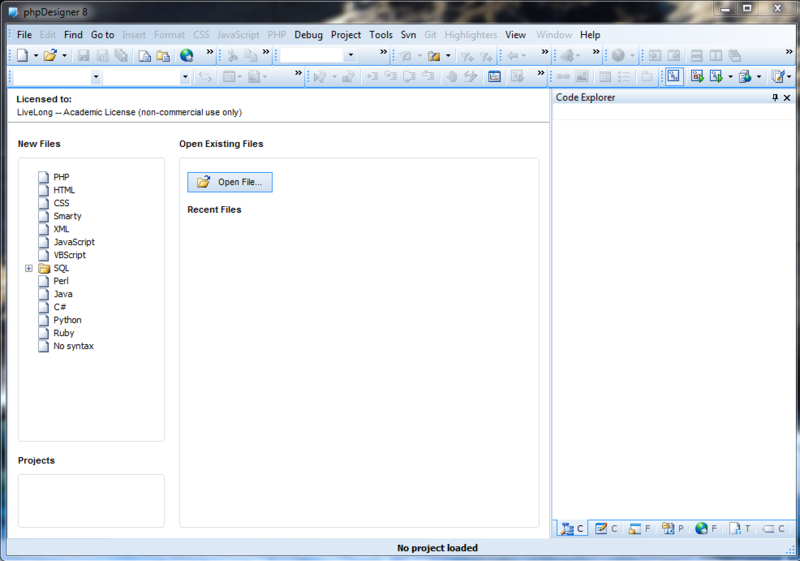Click the envelope folder icon on top toolbar
This screenshot has height=561, width=800.
(x=434, y=56)
